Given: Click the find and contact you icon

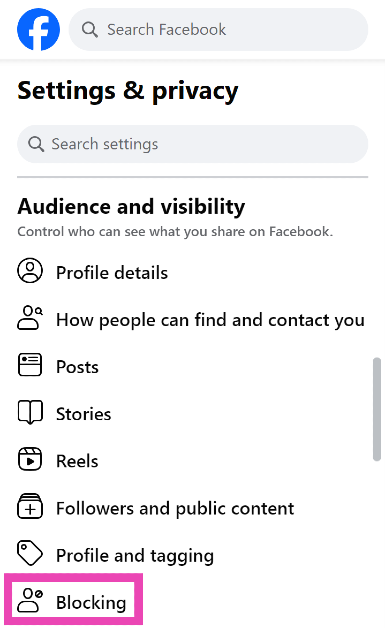Looking at the screenshot, I should point(30,318).
